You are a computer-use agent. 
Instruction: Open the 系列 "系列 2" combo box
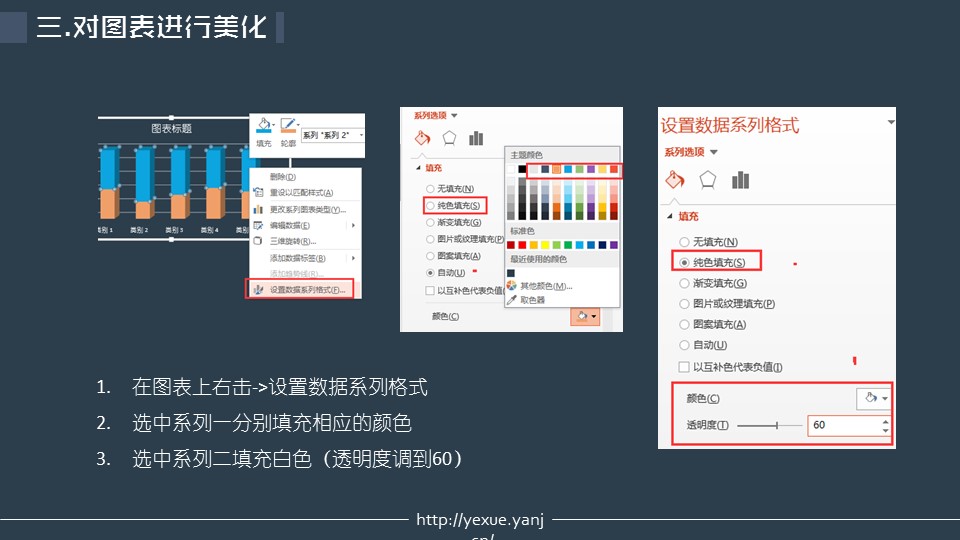pyautogui.click(x=332, y=135)
